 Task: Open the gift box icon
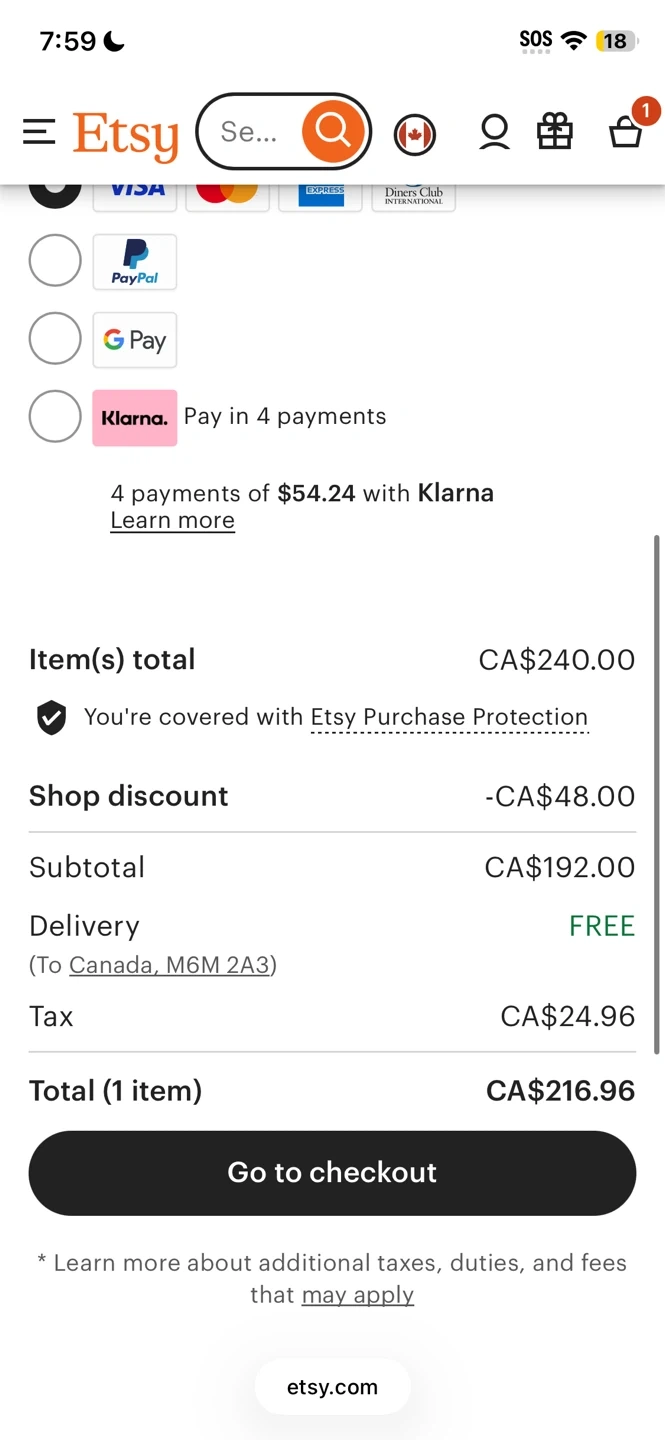(x=555, y=132)
